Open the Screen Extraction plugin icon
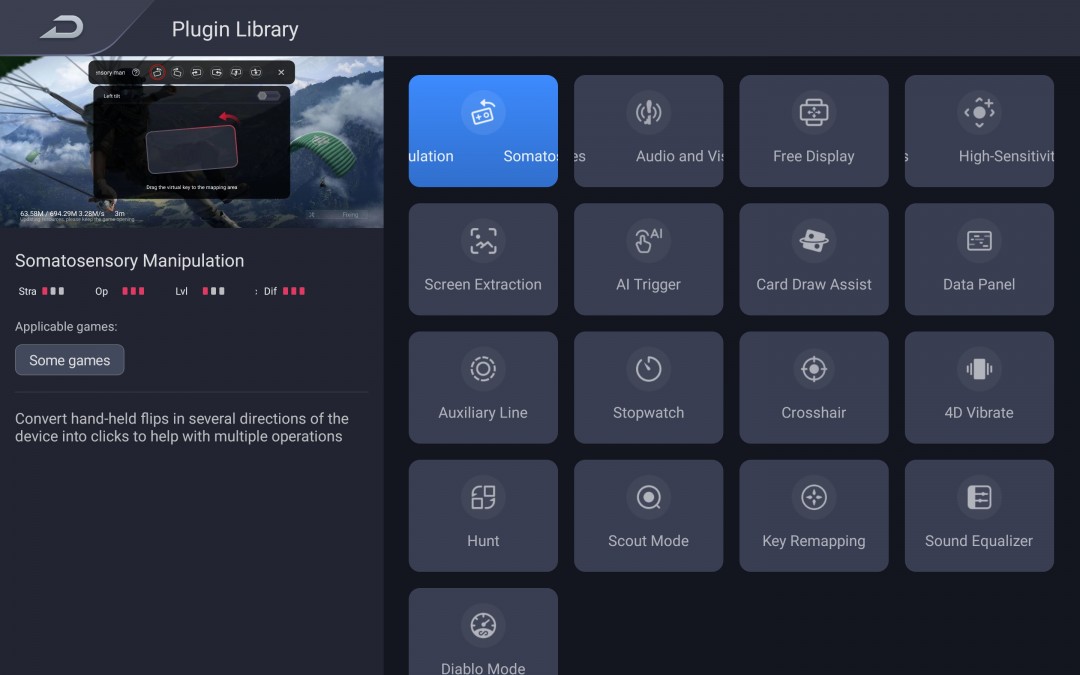1080x675 pixels. point(483,241)
